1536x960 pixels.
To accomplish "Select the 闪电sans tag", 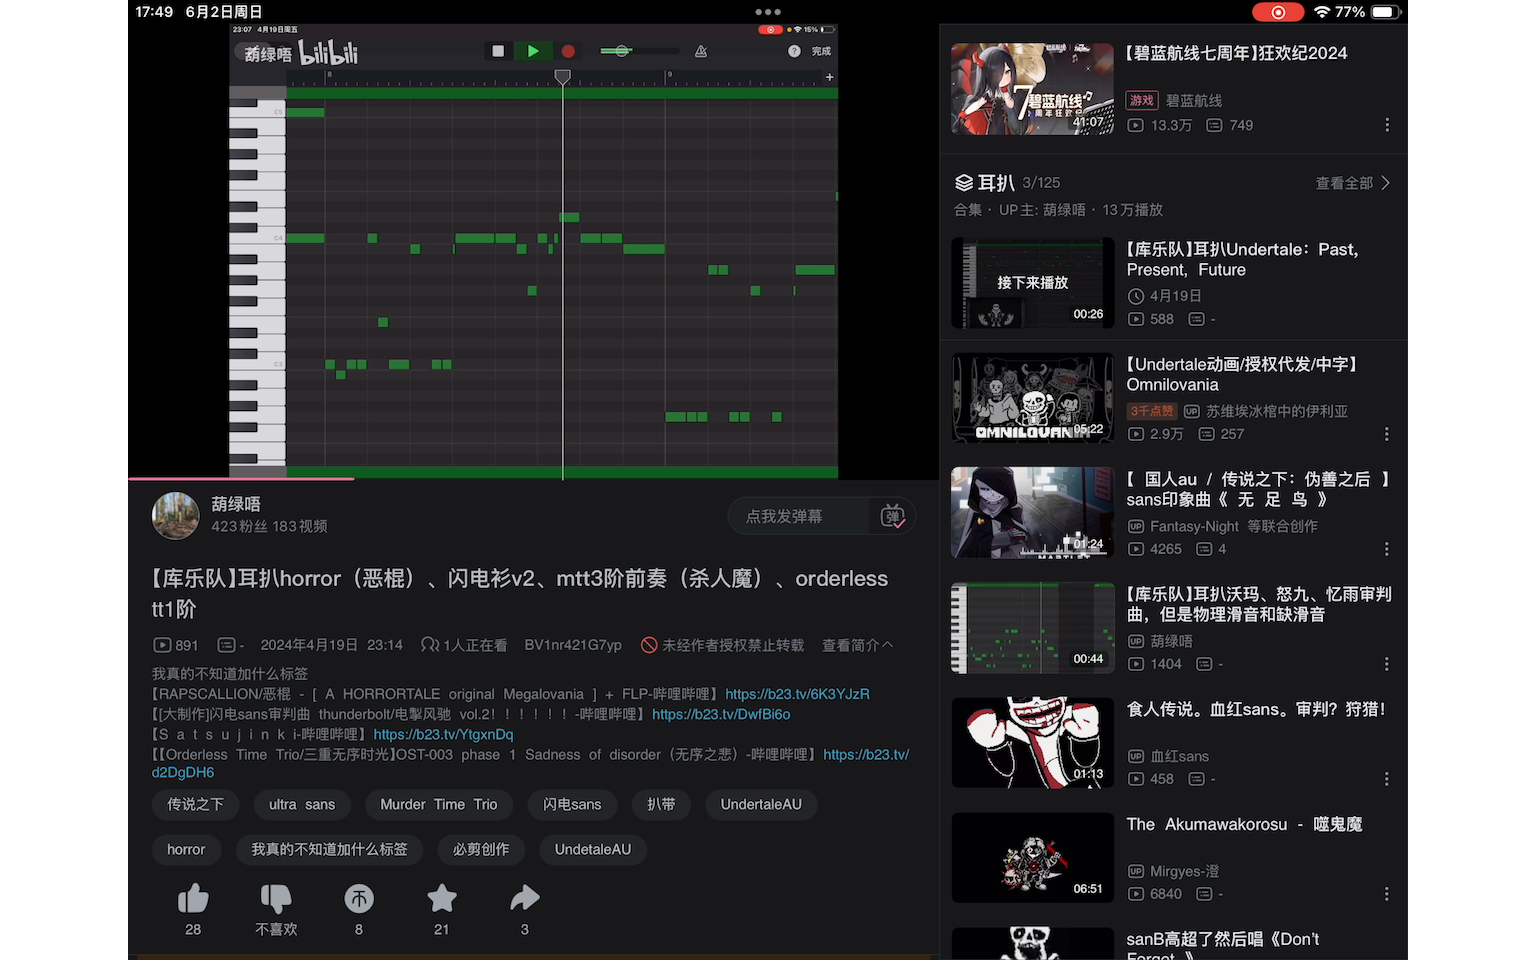I will pyautogui.click(x=572, y=804).
